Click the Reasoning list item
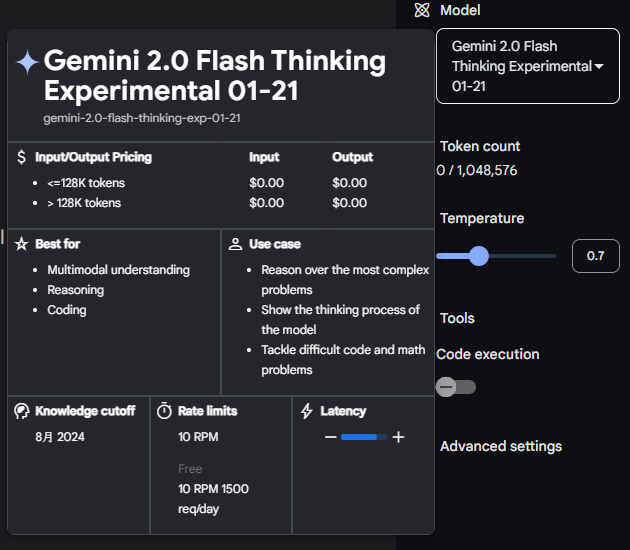This screenshot has width=630, height=550. point(76,290)
